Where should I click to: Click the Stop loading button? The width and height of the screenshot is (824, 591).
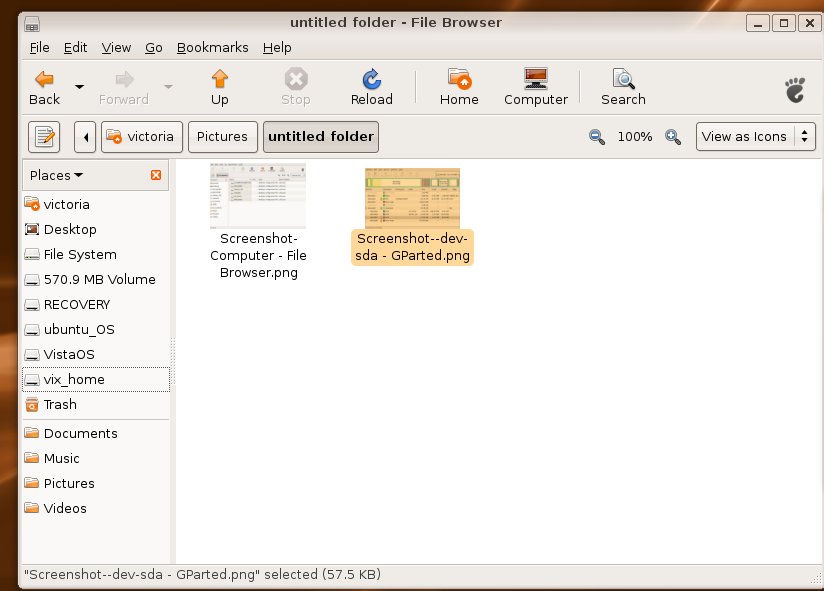(x=296, y=87)
